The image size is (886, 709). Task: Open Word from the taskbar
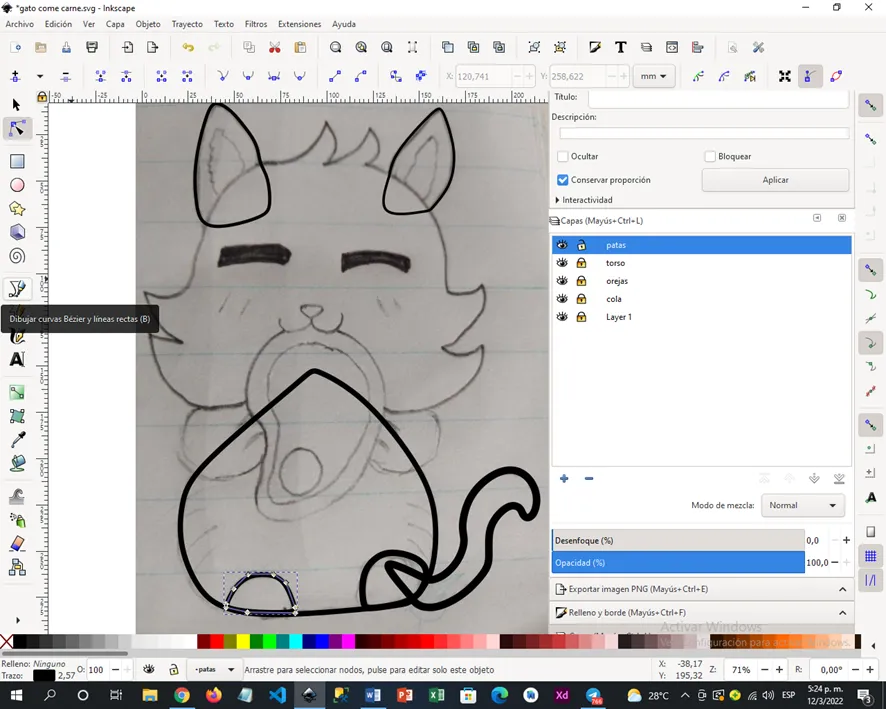pos(373,695)
